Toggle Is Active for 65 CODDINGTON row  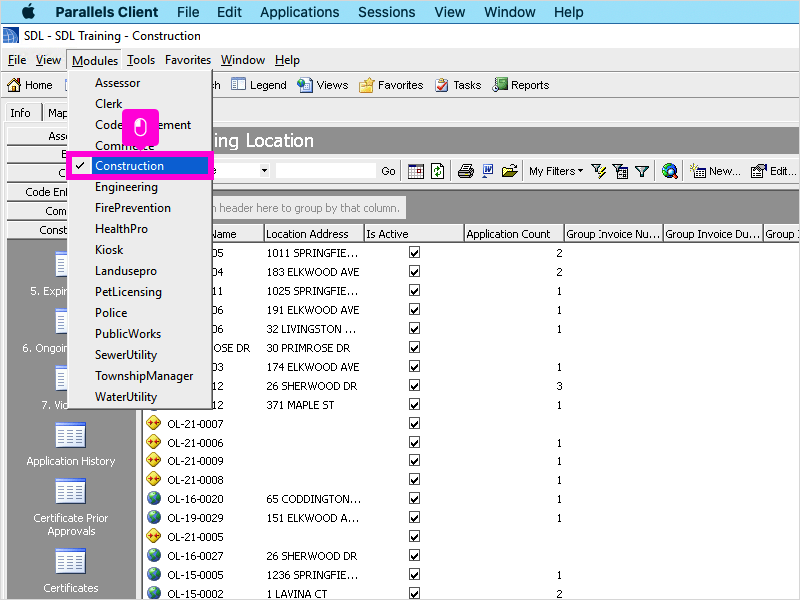click(414, 498)
